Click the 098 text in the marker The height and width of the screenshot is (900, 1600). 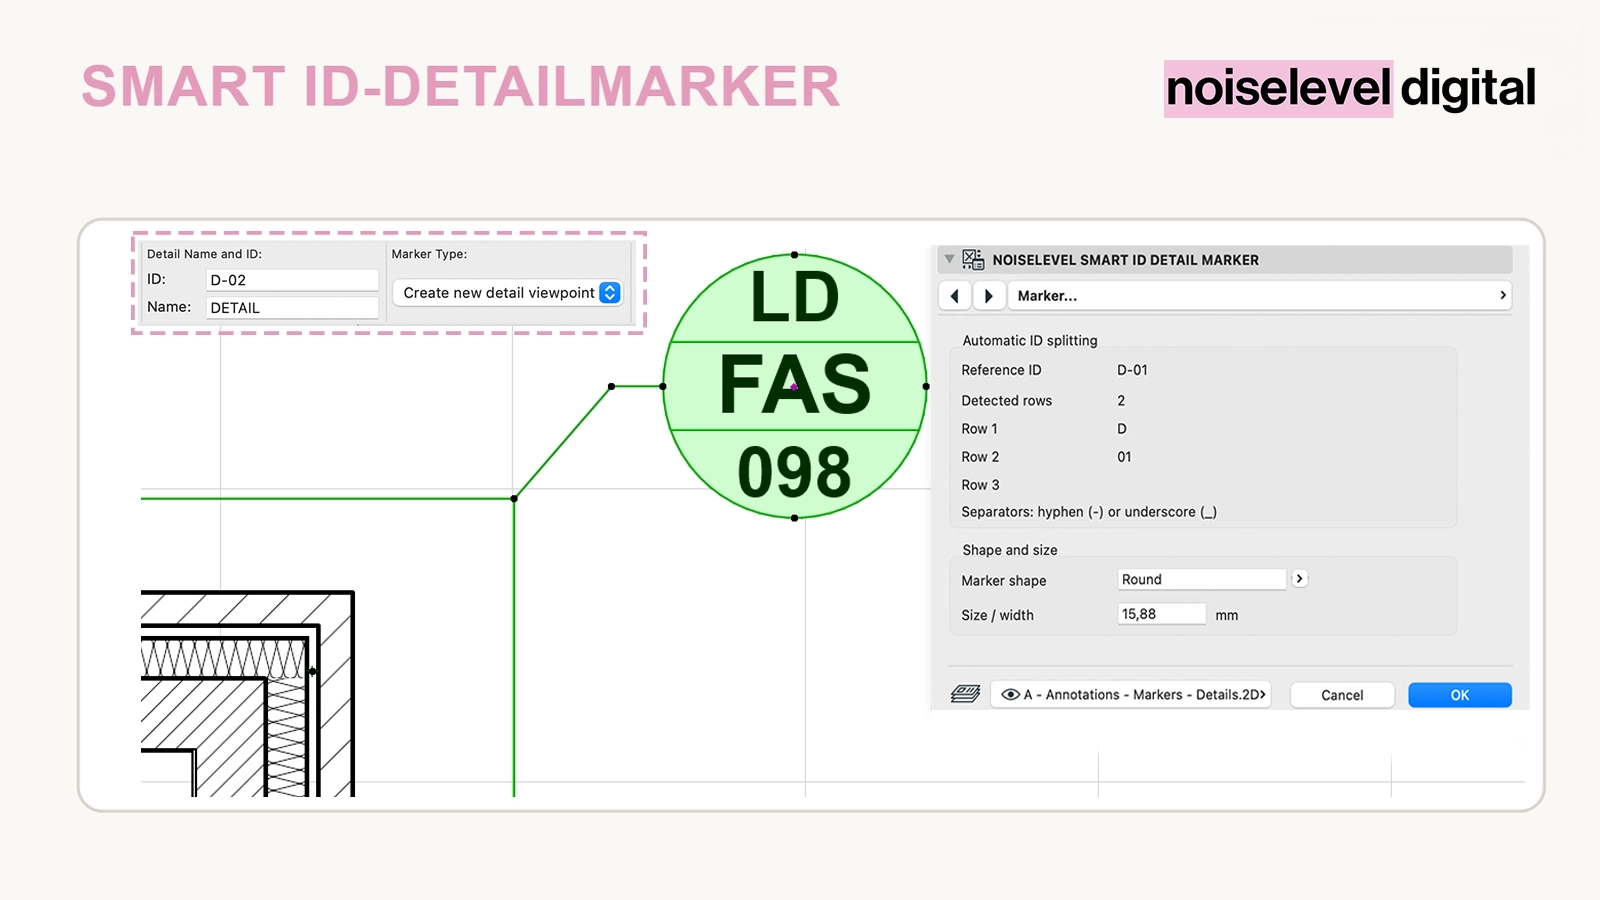pyautogui.click(x=795, y=472)
